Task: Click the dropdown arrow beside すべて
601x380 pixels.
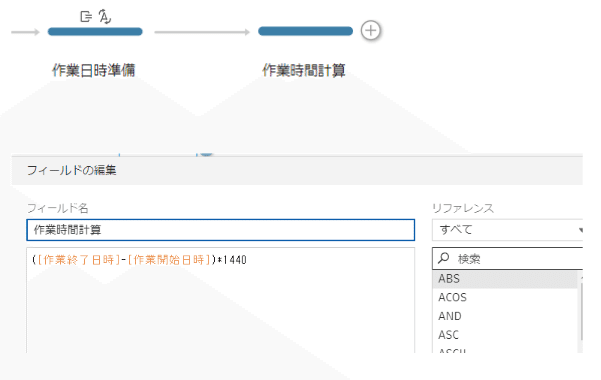Action: pyautogui.click(x=580, y=230)
